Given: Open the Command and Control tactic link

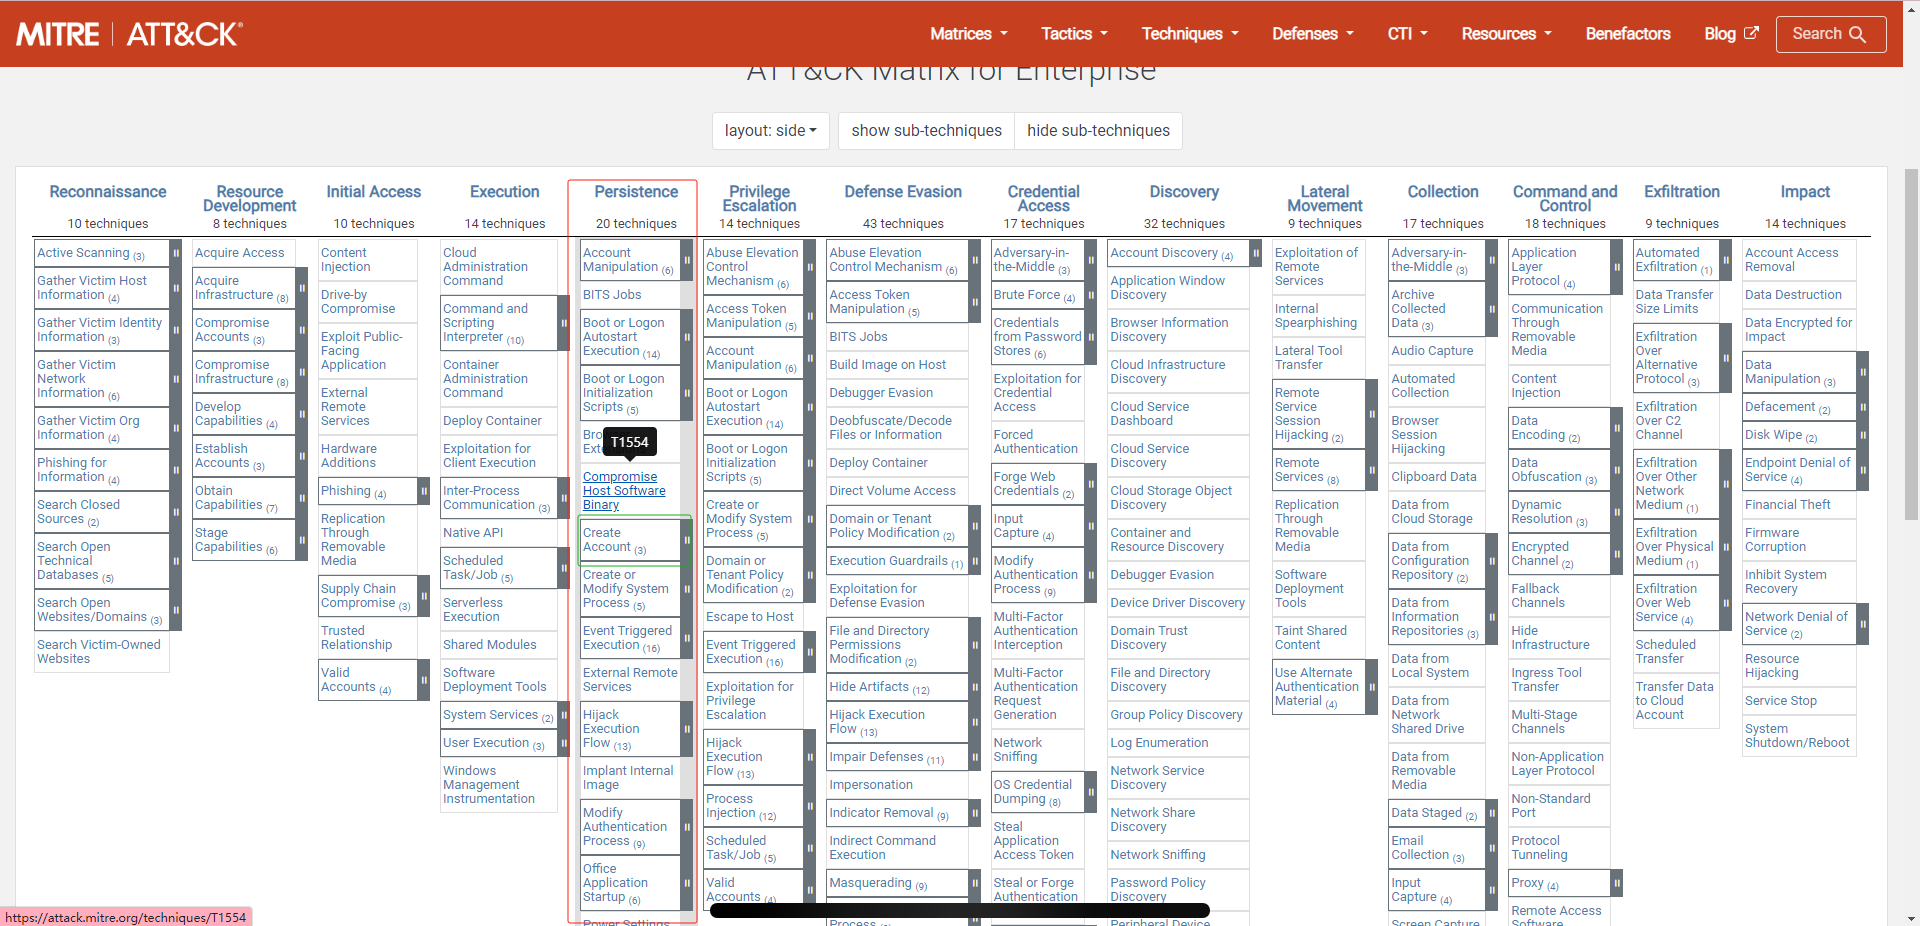Looking at the screenshot, I should coord(1565,199).
